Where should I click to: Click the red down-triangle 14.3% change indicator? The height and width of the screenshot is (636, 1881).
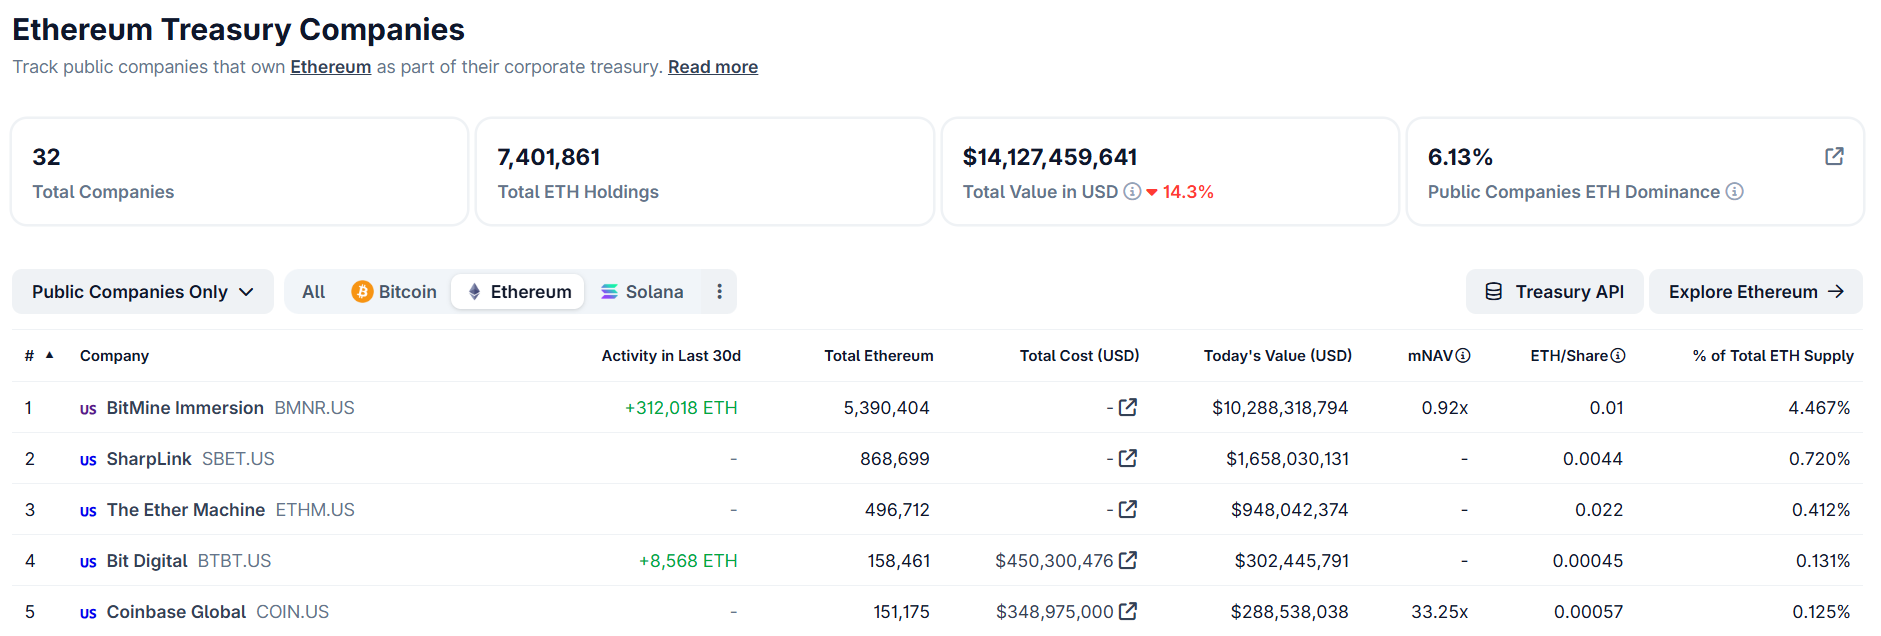click(x=1179, y=191)
